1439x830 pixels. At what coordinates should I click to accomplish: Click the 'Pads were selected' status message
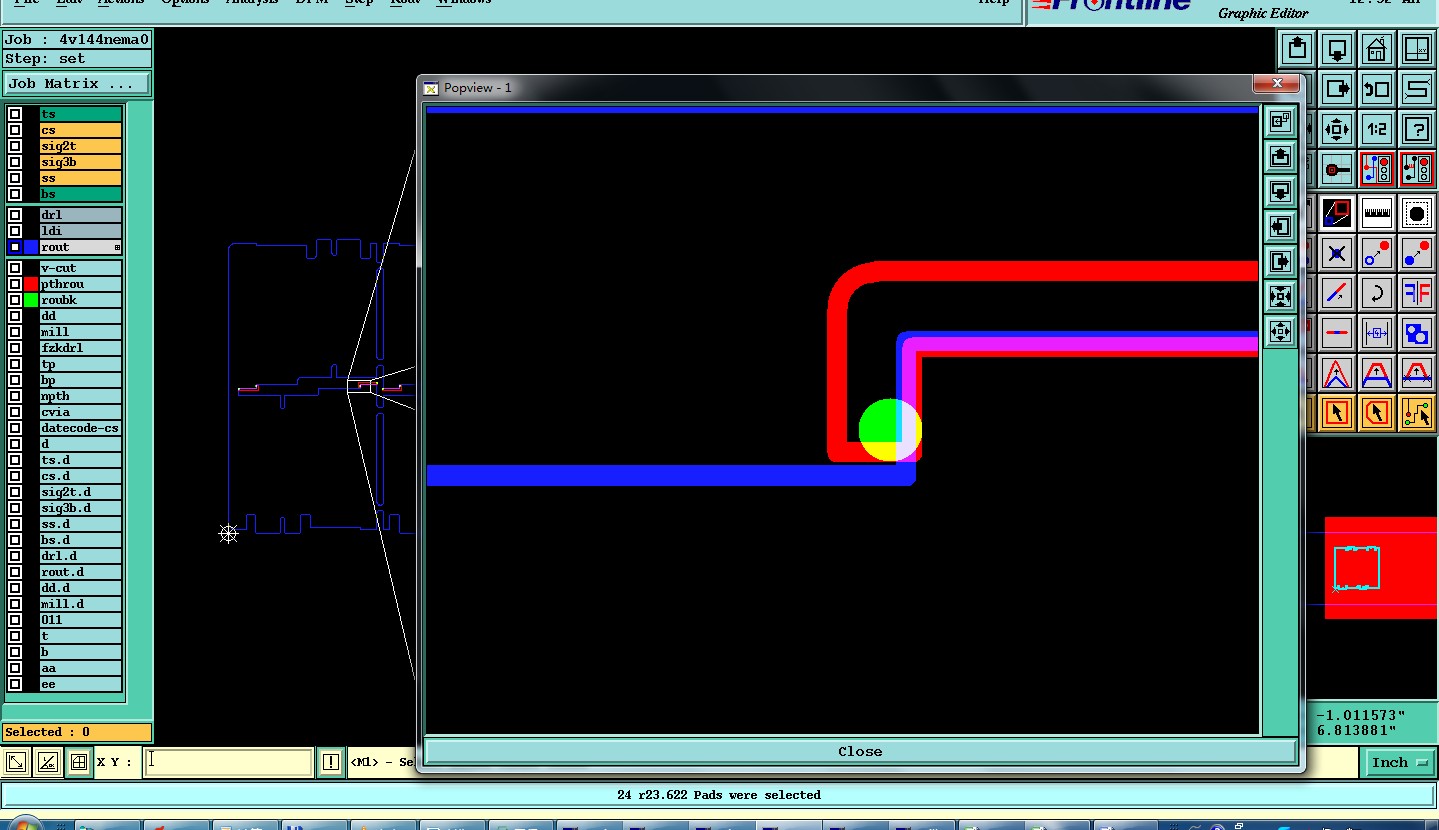coord(719,795)
